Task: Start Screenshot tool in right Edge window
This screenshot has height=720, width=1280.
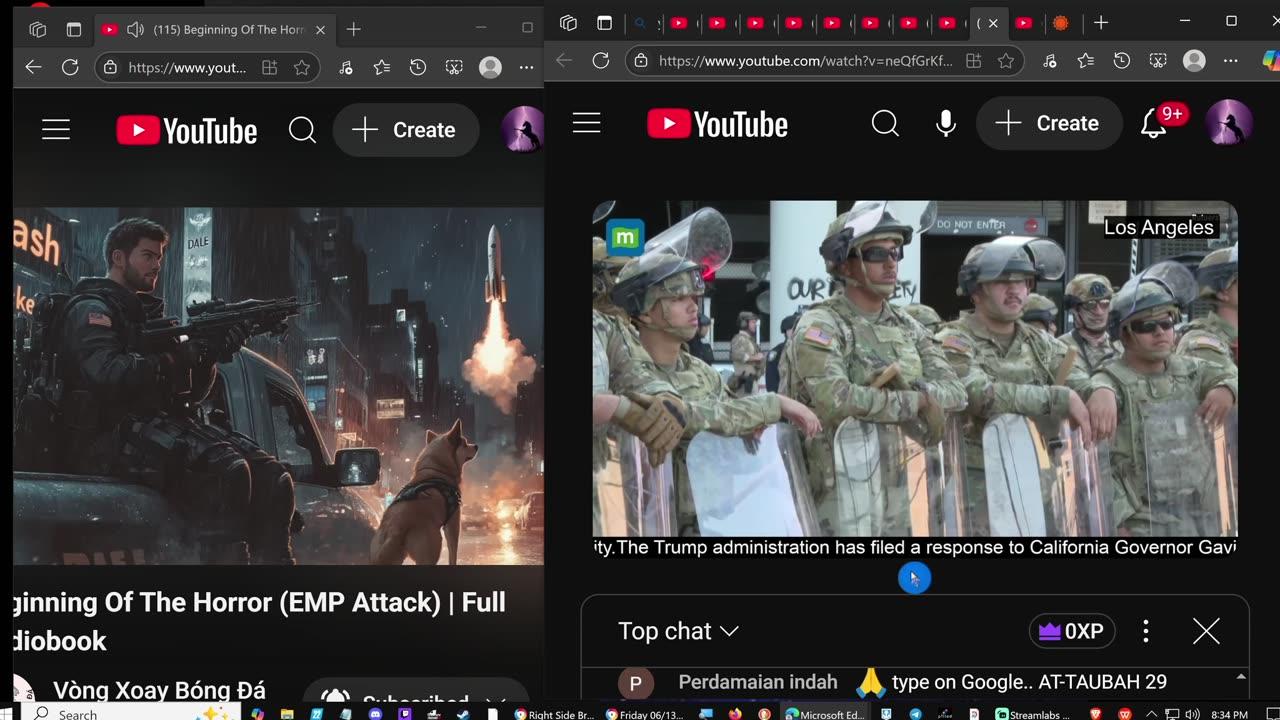Action: [1158, 61]
